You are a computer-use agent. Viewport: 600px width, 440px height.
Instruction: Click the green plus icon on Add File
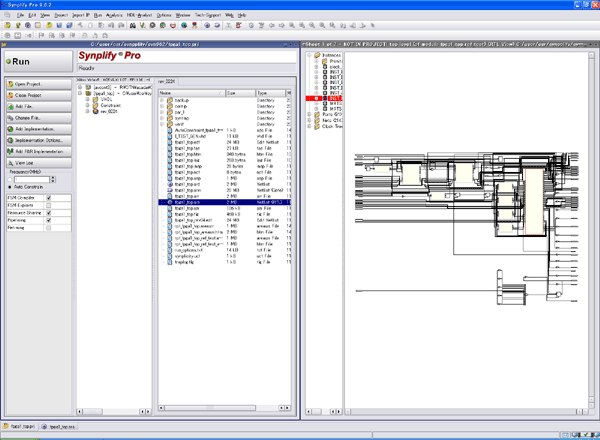coord(11,106)
